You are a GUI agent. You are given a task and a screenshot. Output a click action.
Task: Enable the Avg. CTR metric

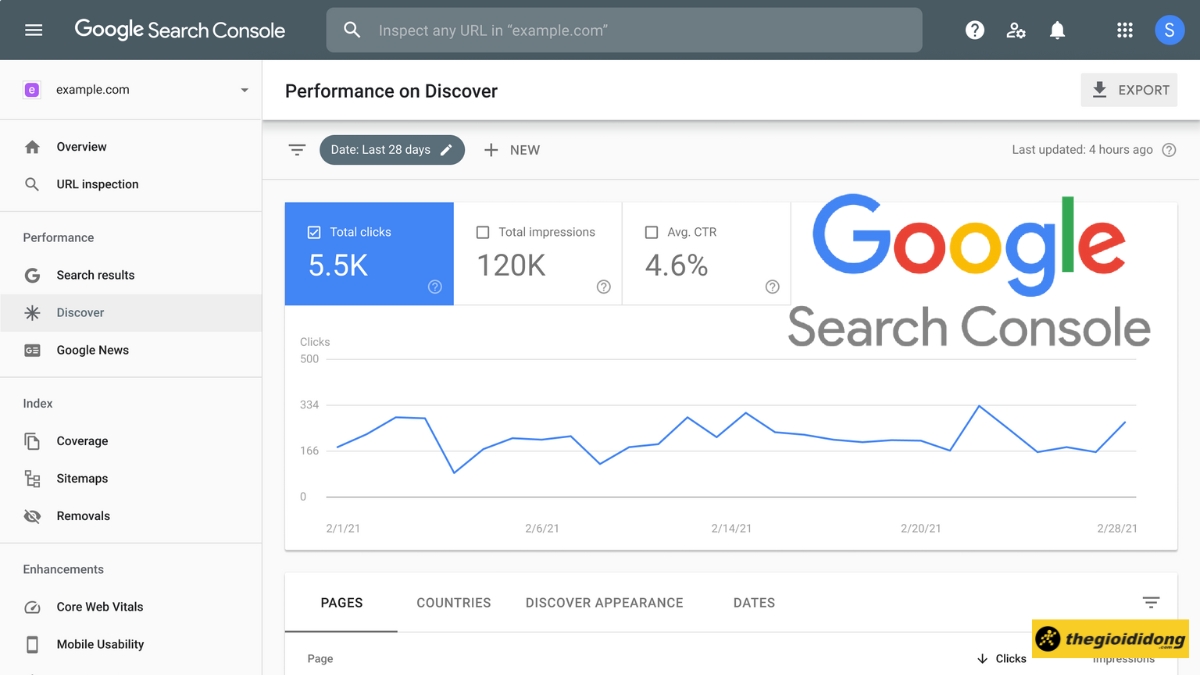coord(653,231)
